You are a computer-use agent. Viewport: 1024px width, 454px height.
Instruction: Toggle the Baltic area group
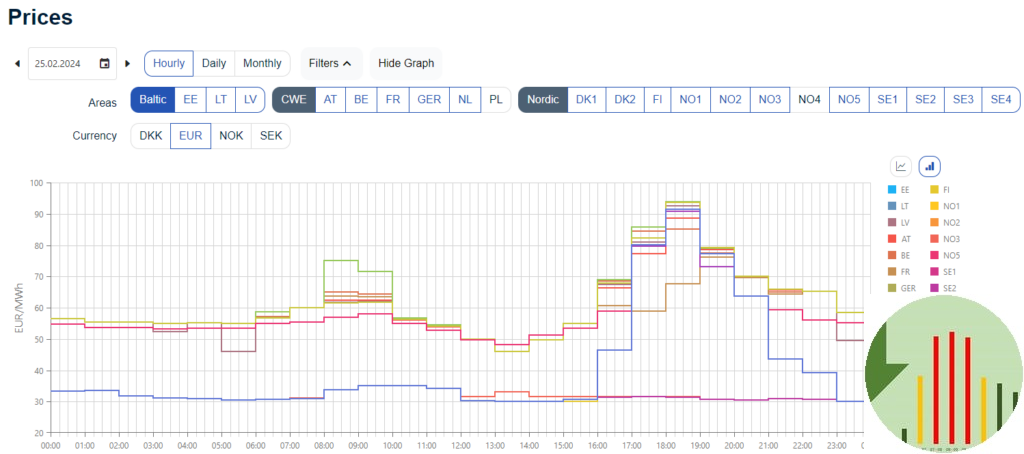pyautogui.click(x=153, y=100)
